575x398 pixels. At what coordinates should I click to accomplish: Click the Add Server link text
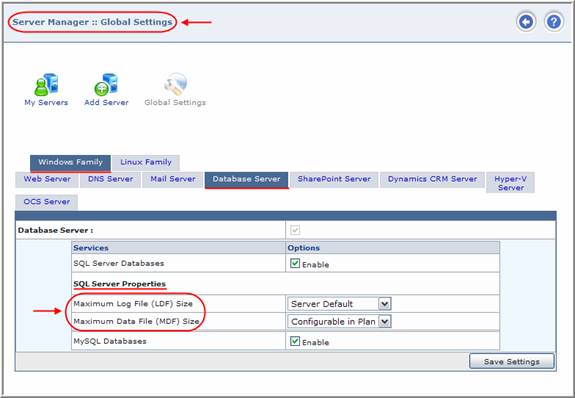click(x=106, y=102)
